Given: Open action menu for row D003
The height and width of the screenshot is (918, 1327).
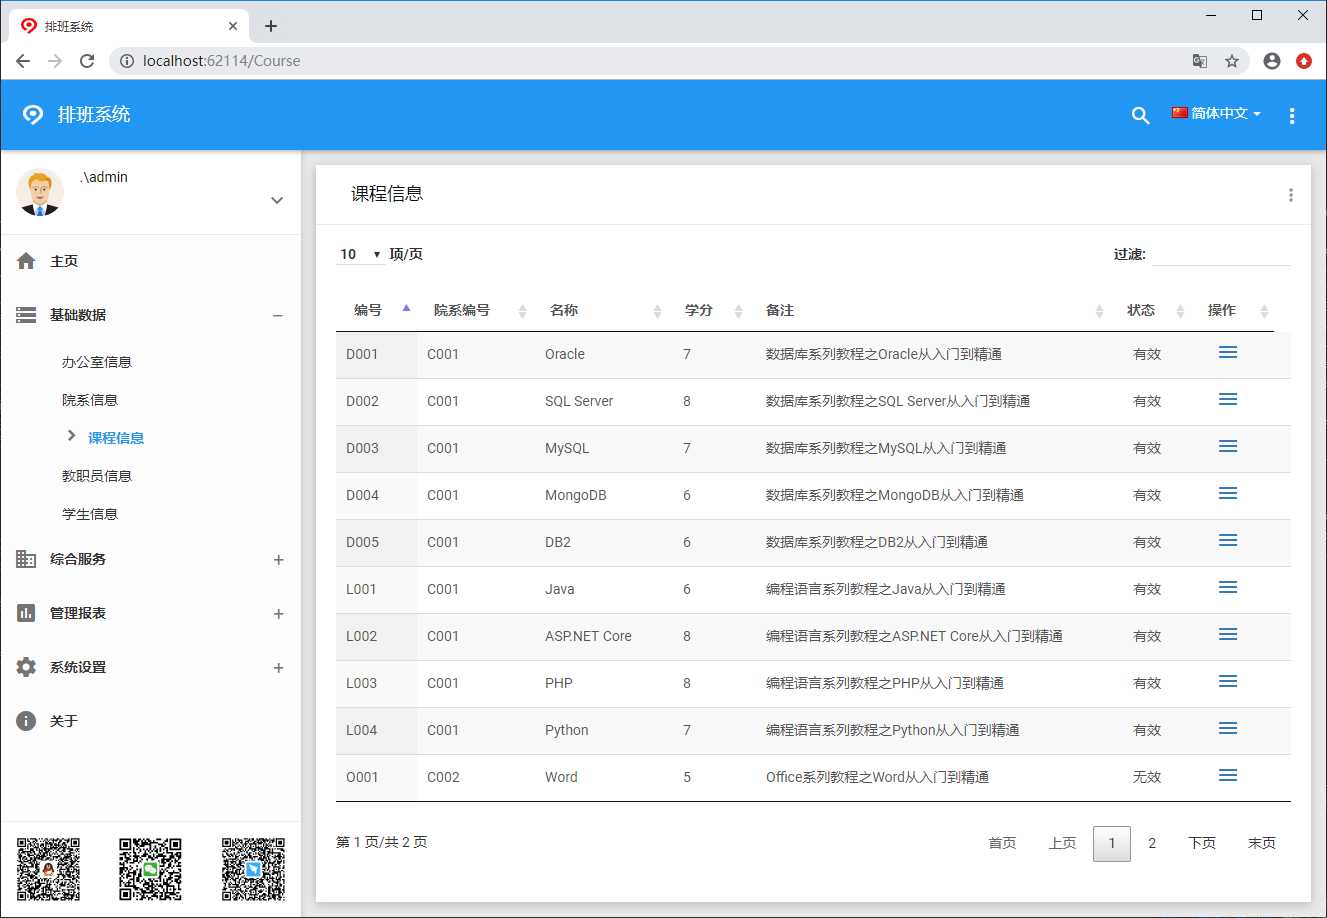Looking at the screenshot, I should point(1228,447).
